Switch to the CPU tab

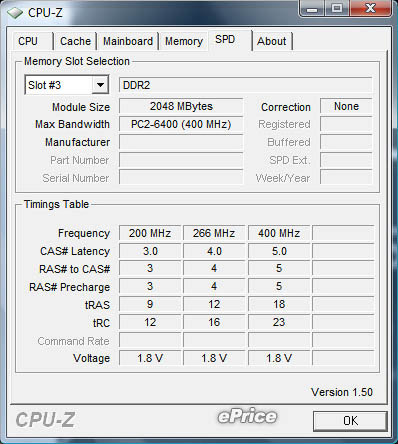[33, 41]
